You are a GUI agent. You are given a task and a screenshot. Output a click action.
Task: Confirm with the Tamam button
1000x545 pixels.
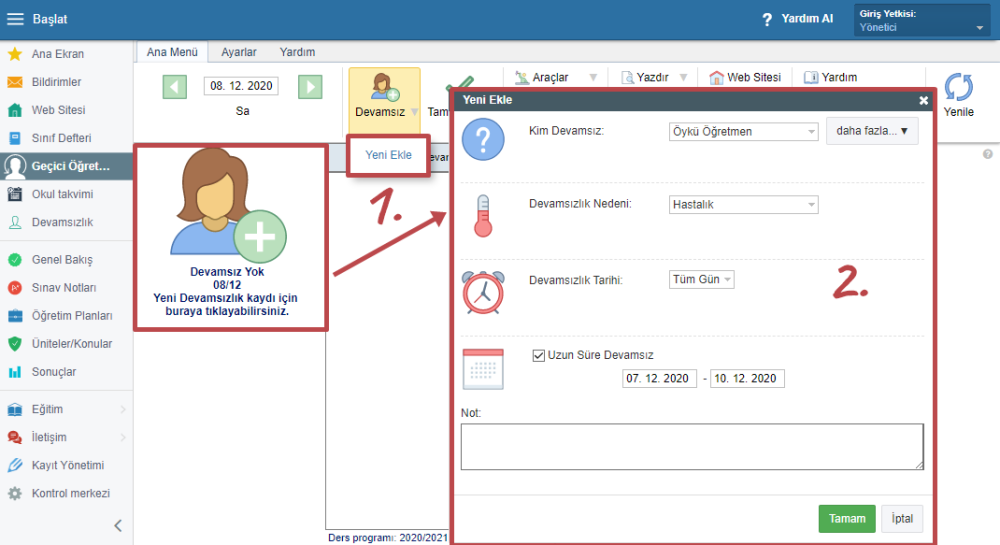(847, 519)
